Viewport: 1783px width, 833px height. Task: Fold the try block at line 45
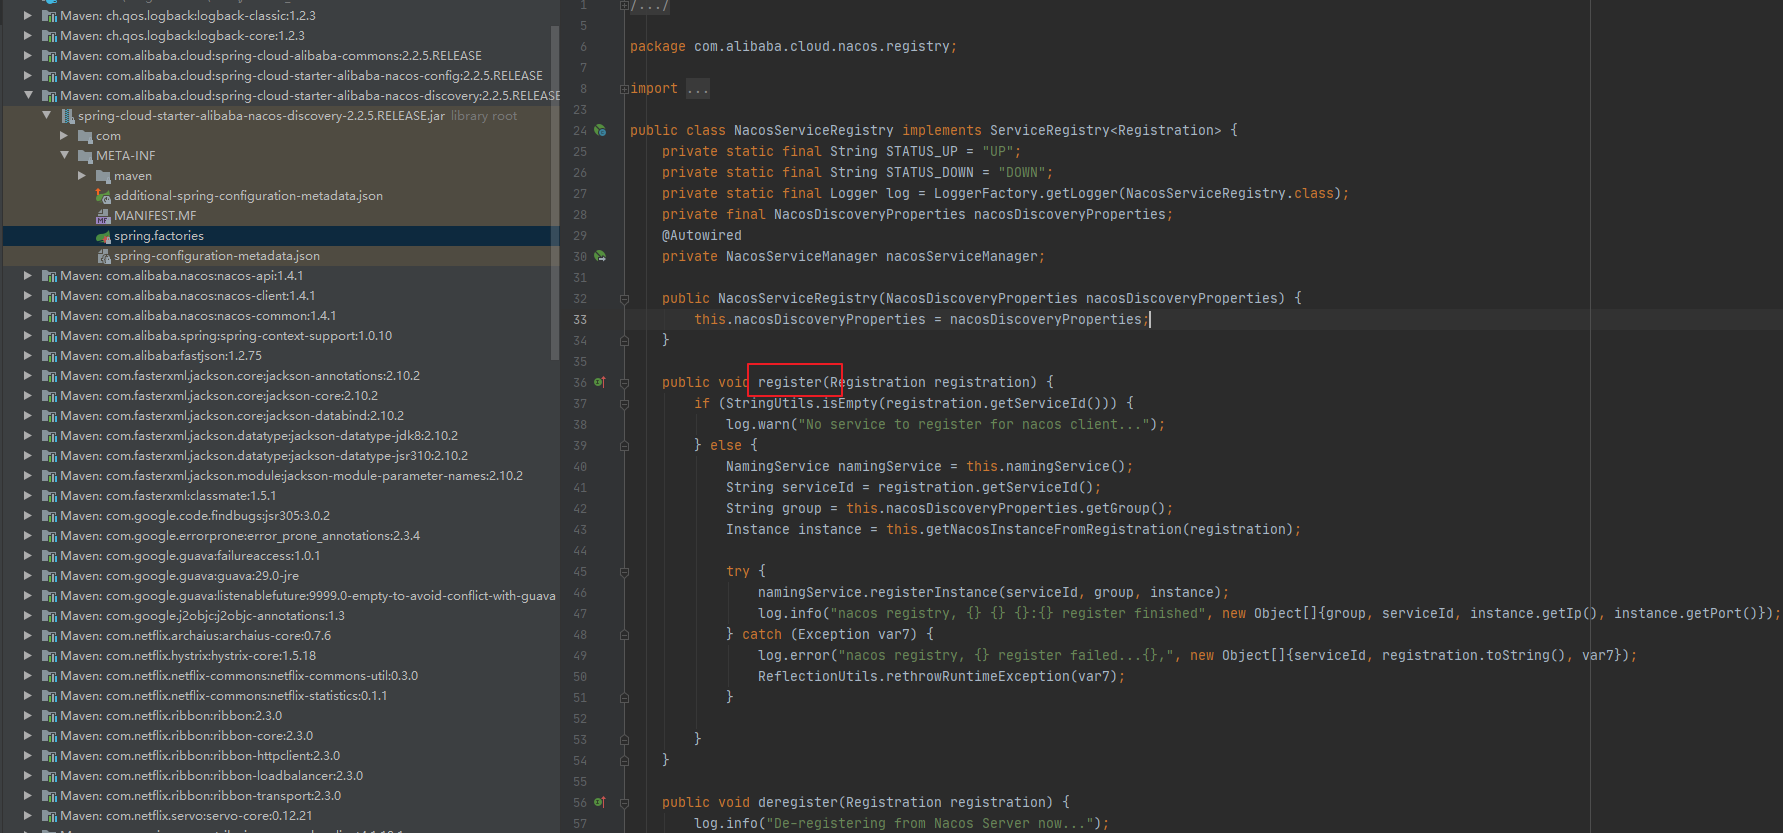624,572
